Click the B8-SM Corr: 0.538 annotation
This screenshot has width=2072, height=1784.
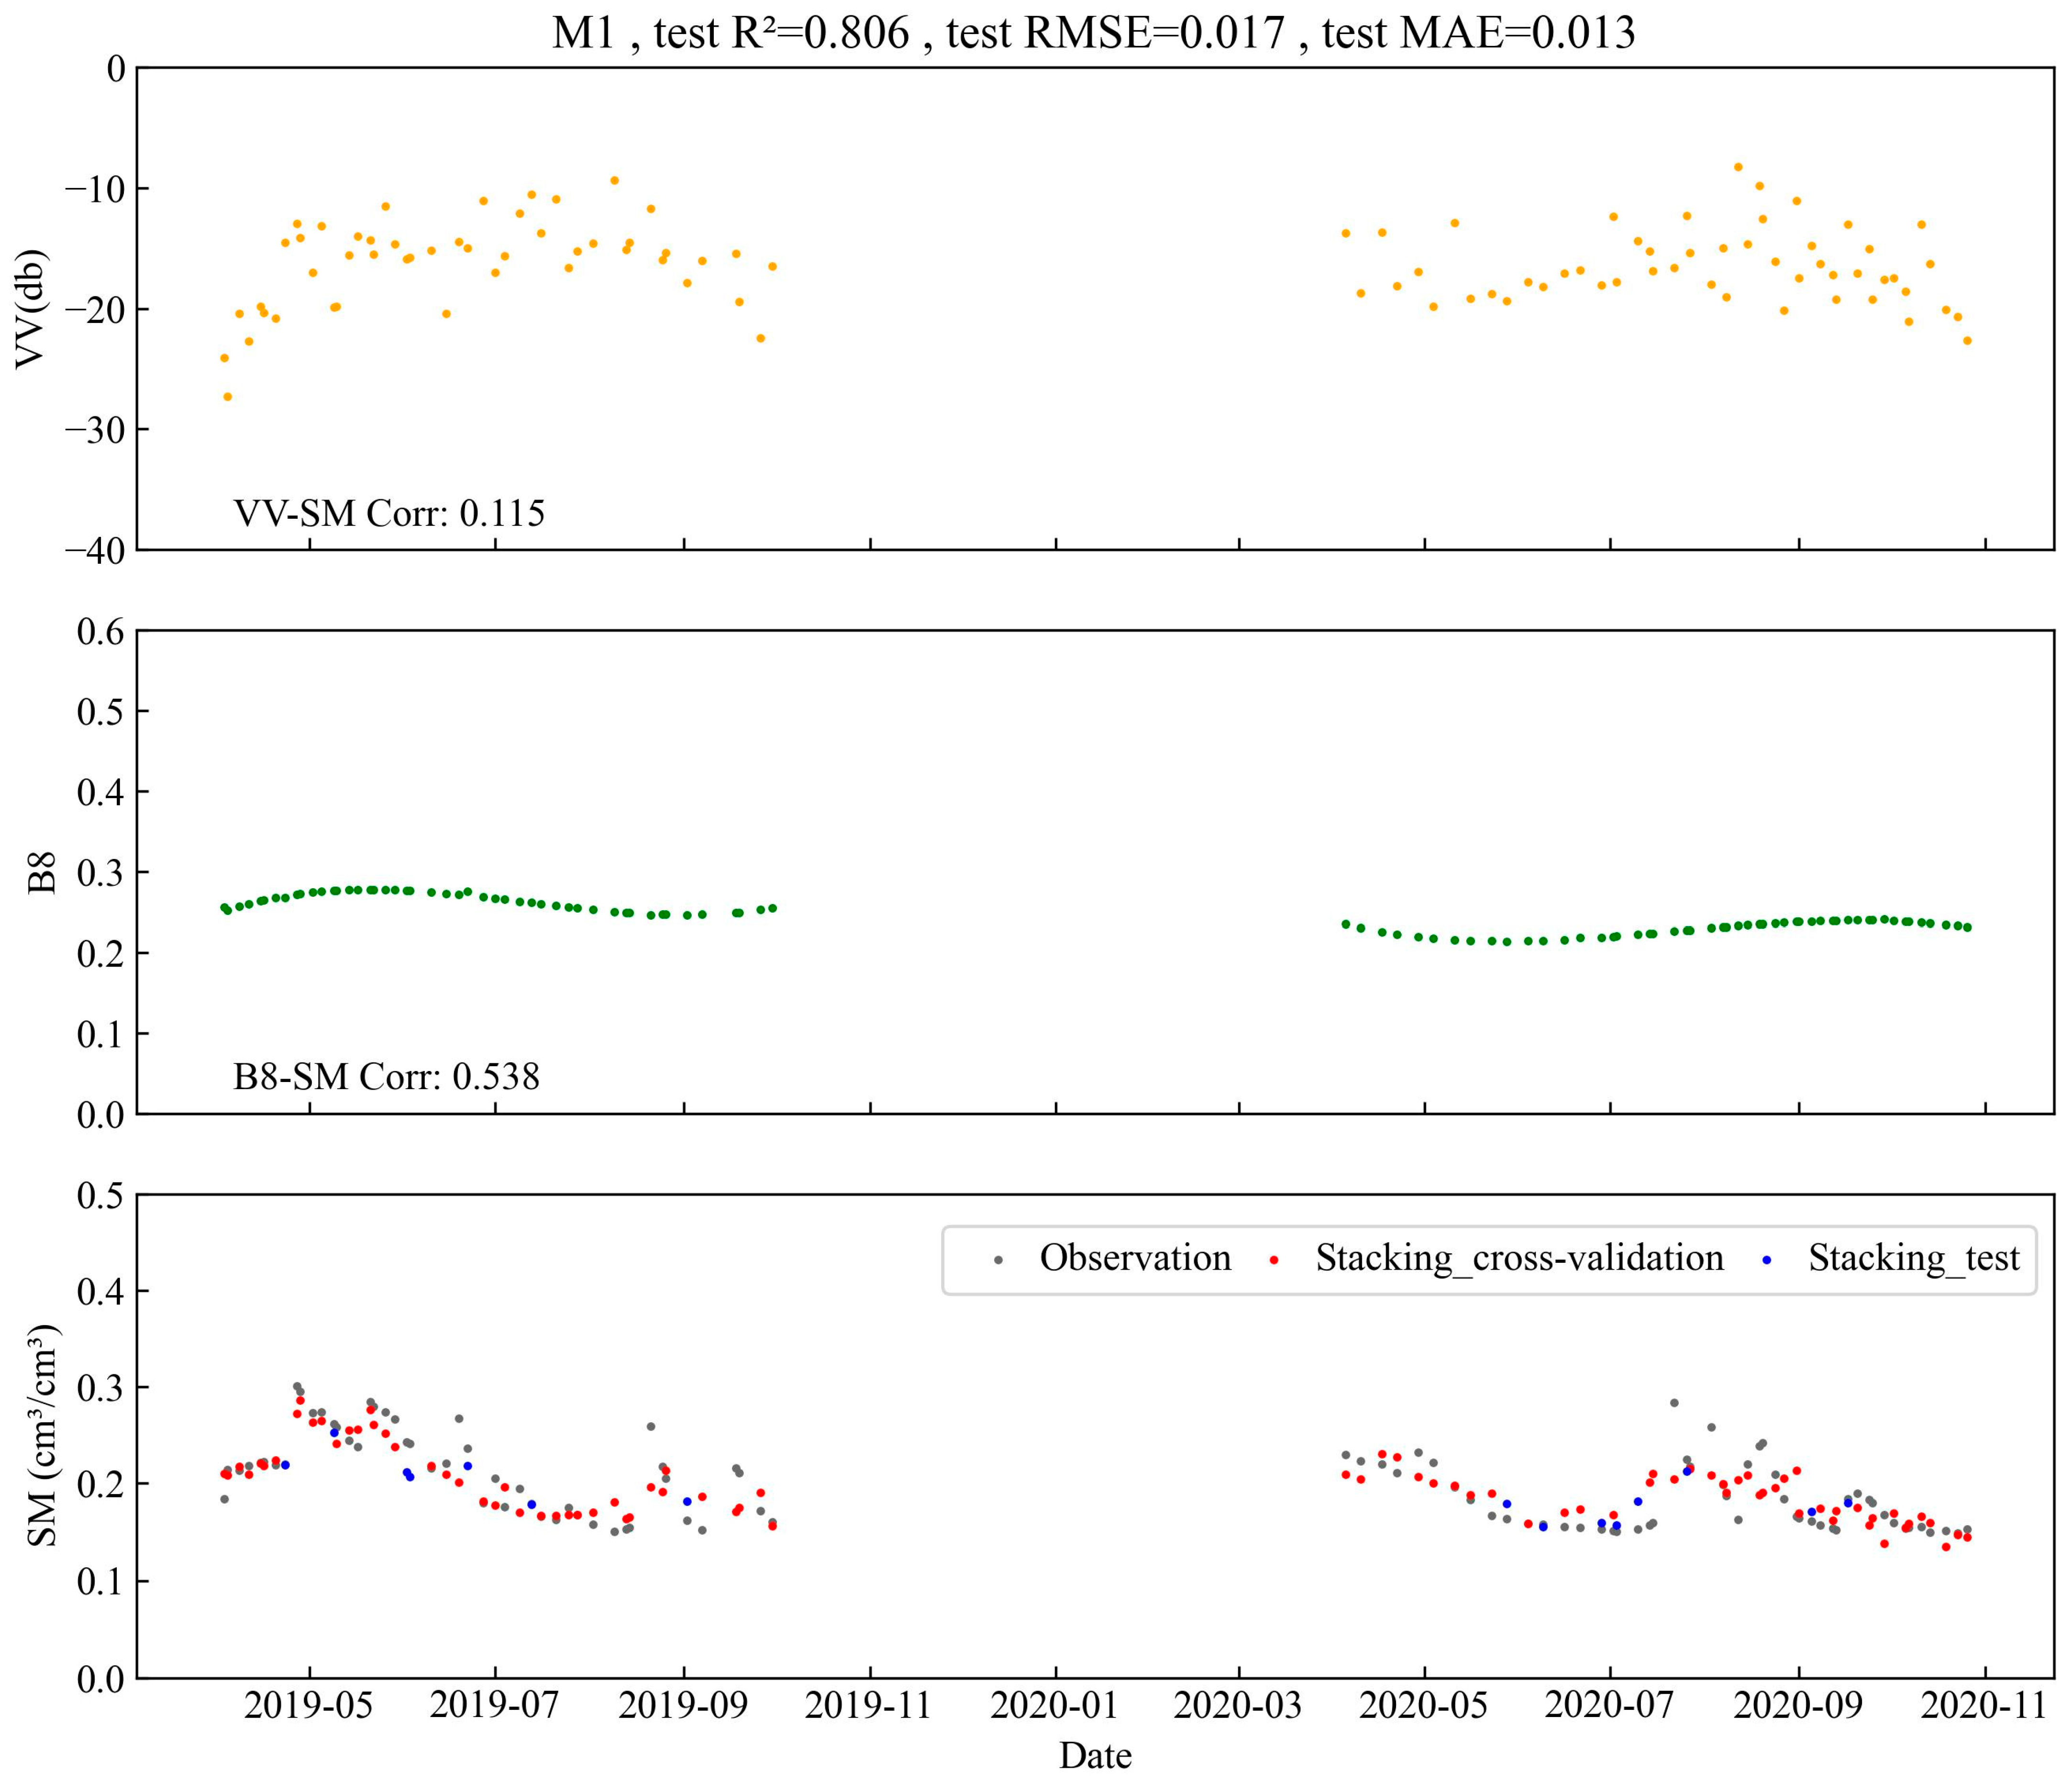click(x=386, y=1076)
